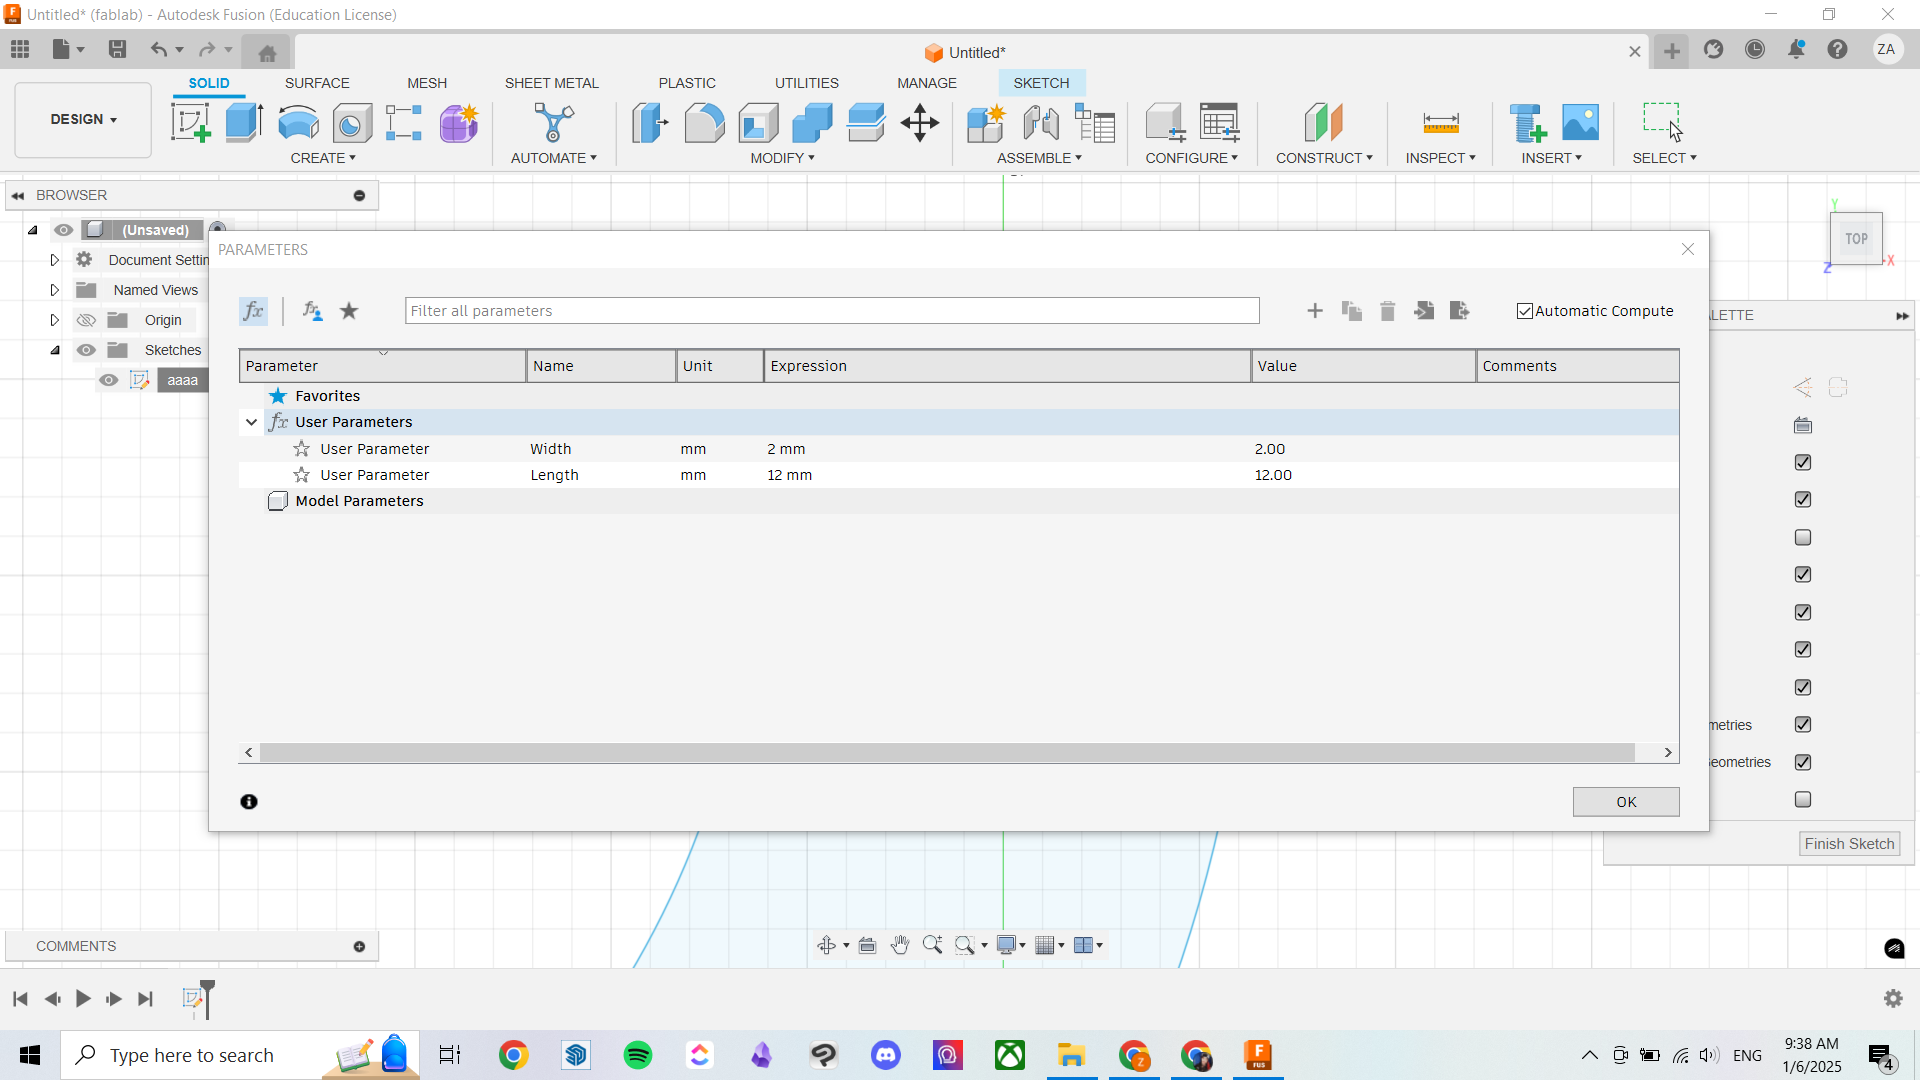Toggle visibility of the Sketches folder

click(87, 350)
